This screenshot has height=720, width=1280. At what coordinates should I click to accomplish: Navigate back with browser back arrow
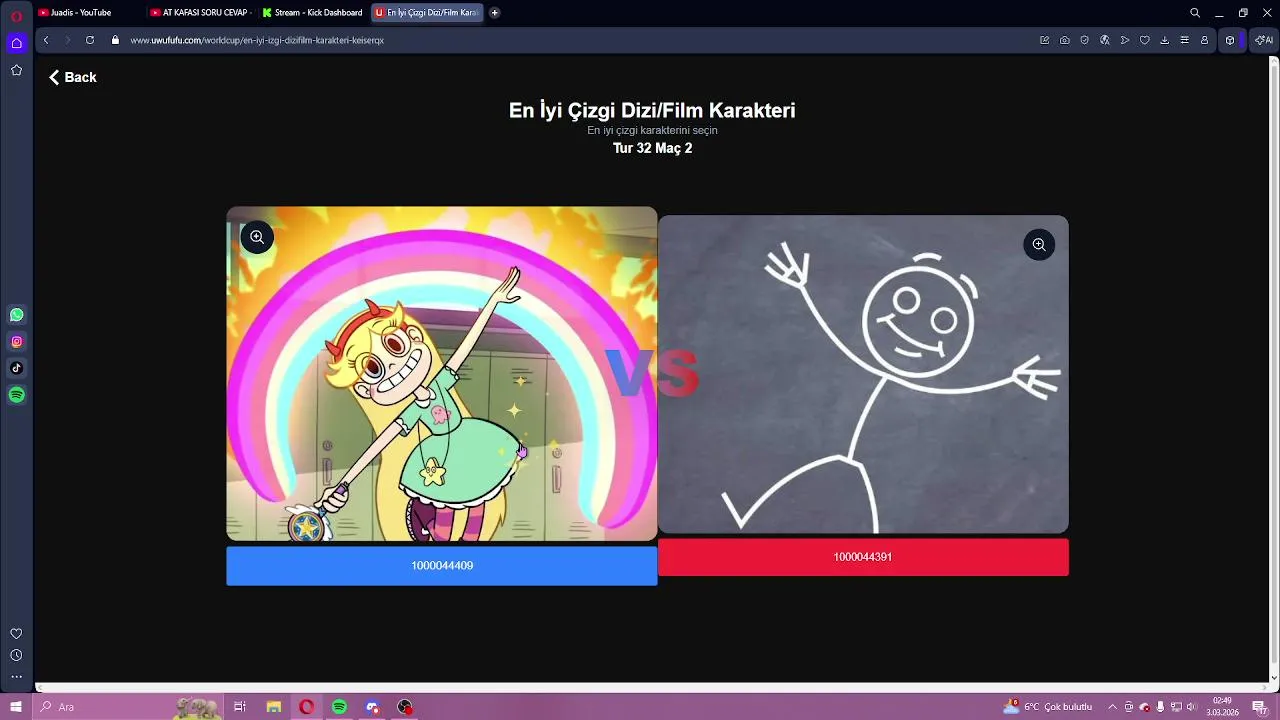(46, 40)
